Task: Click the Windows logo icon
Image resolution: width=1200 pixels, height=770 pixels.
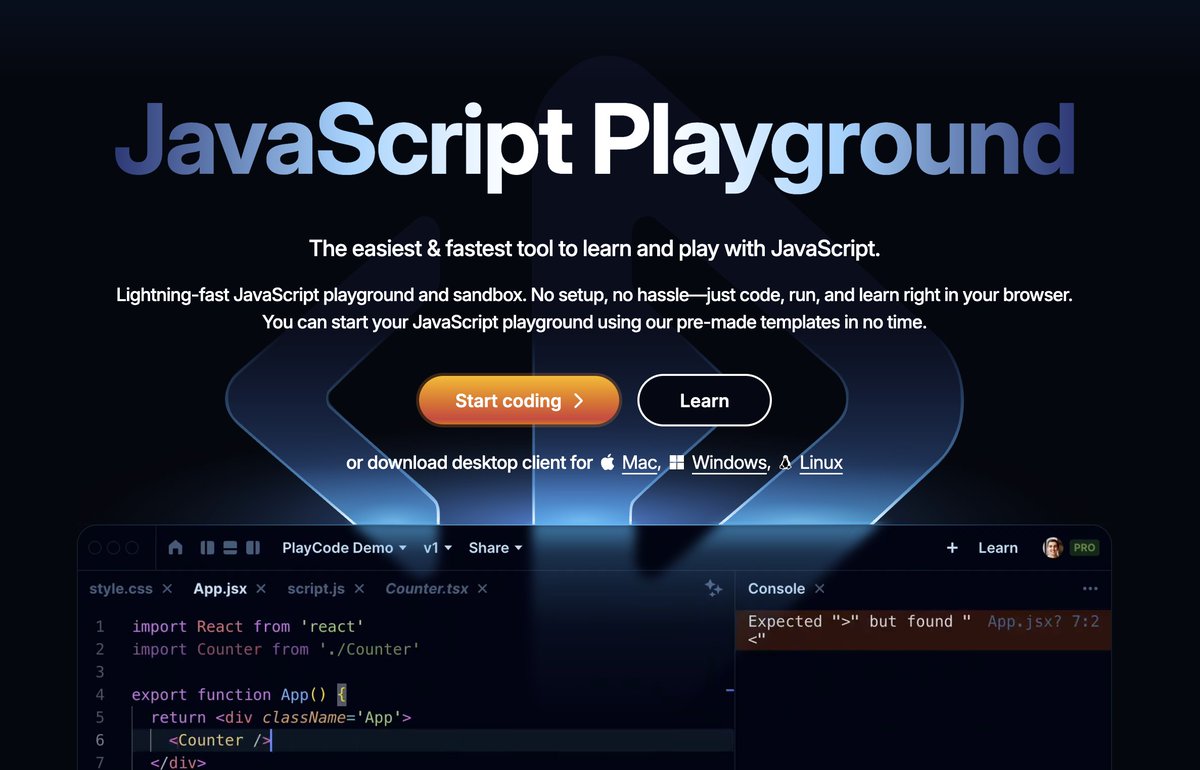Action: coord(677,463)
